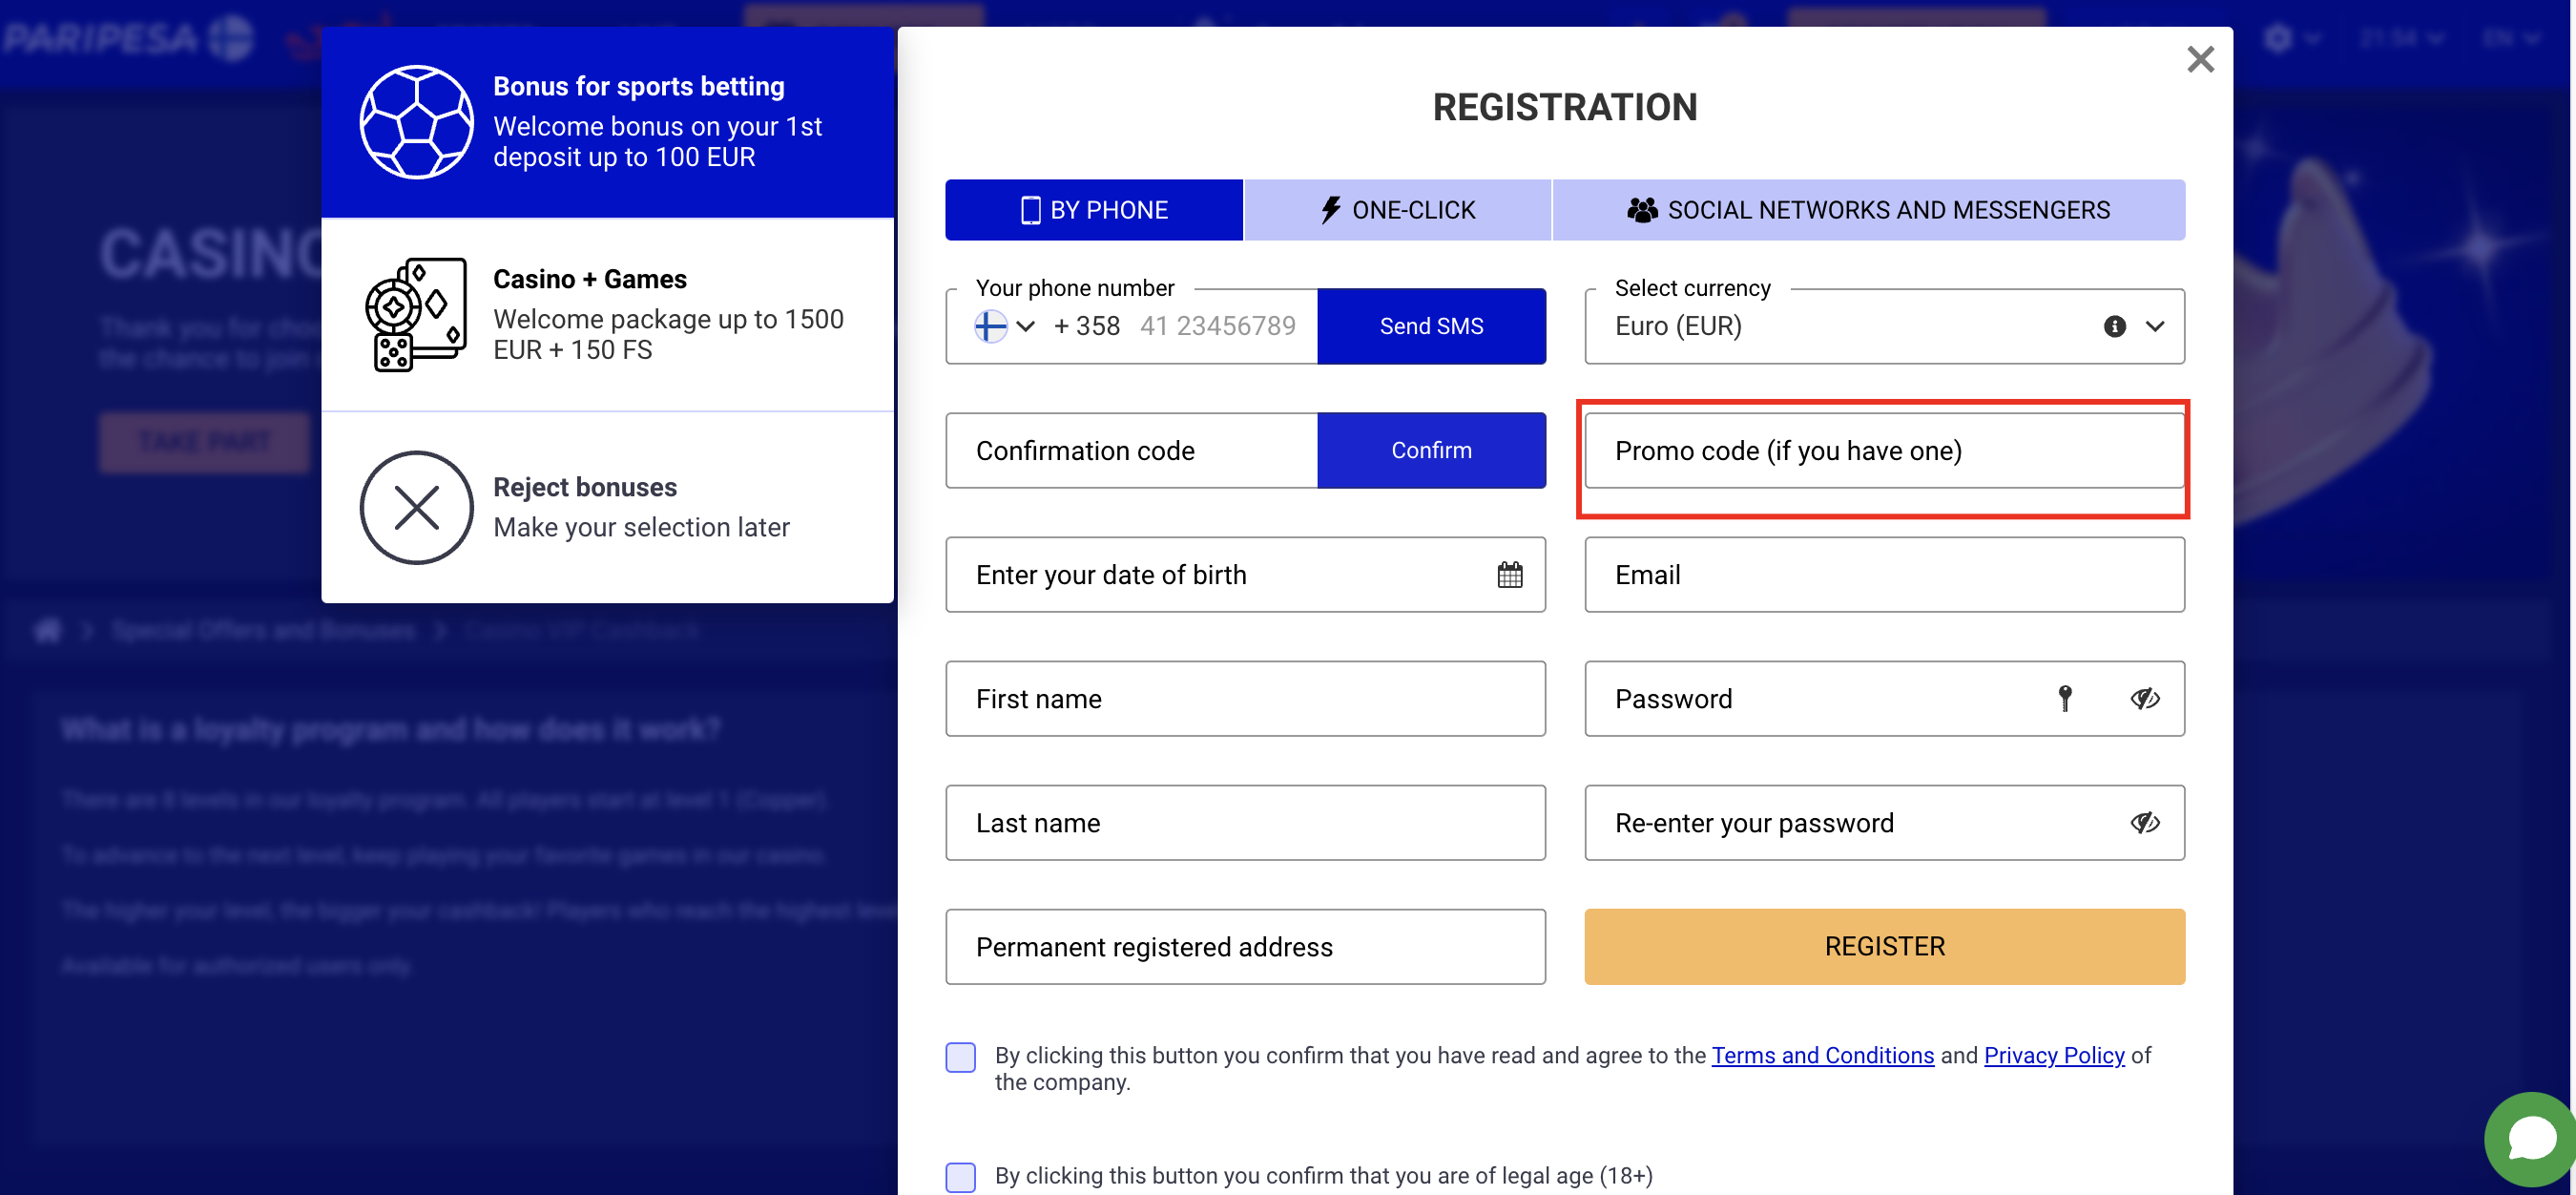Click the Promo code input field
This screenshot has width=2576, height=1195.
pos(1884,449)
